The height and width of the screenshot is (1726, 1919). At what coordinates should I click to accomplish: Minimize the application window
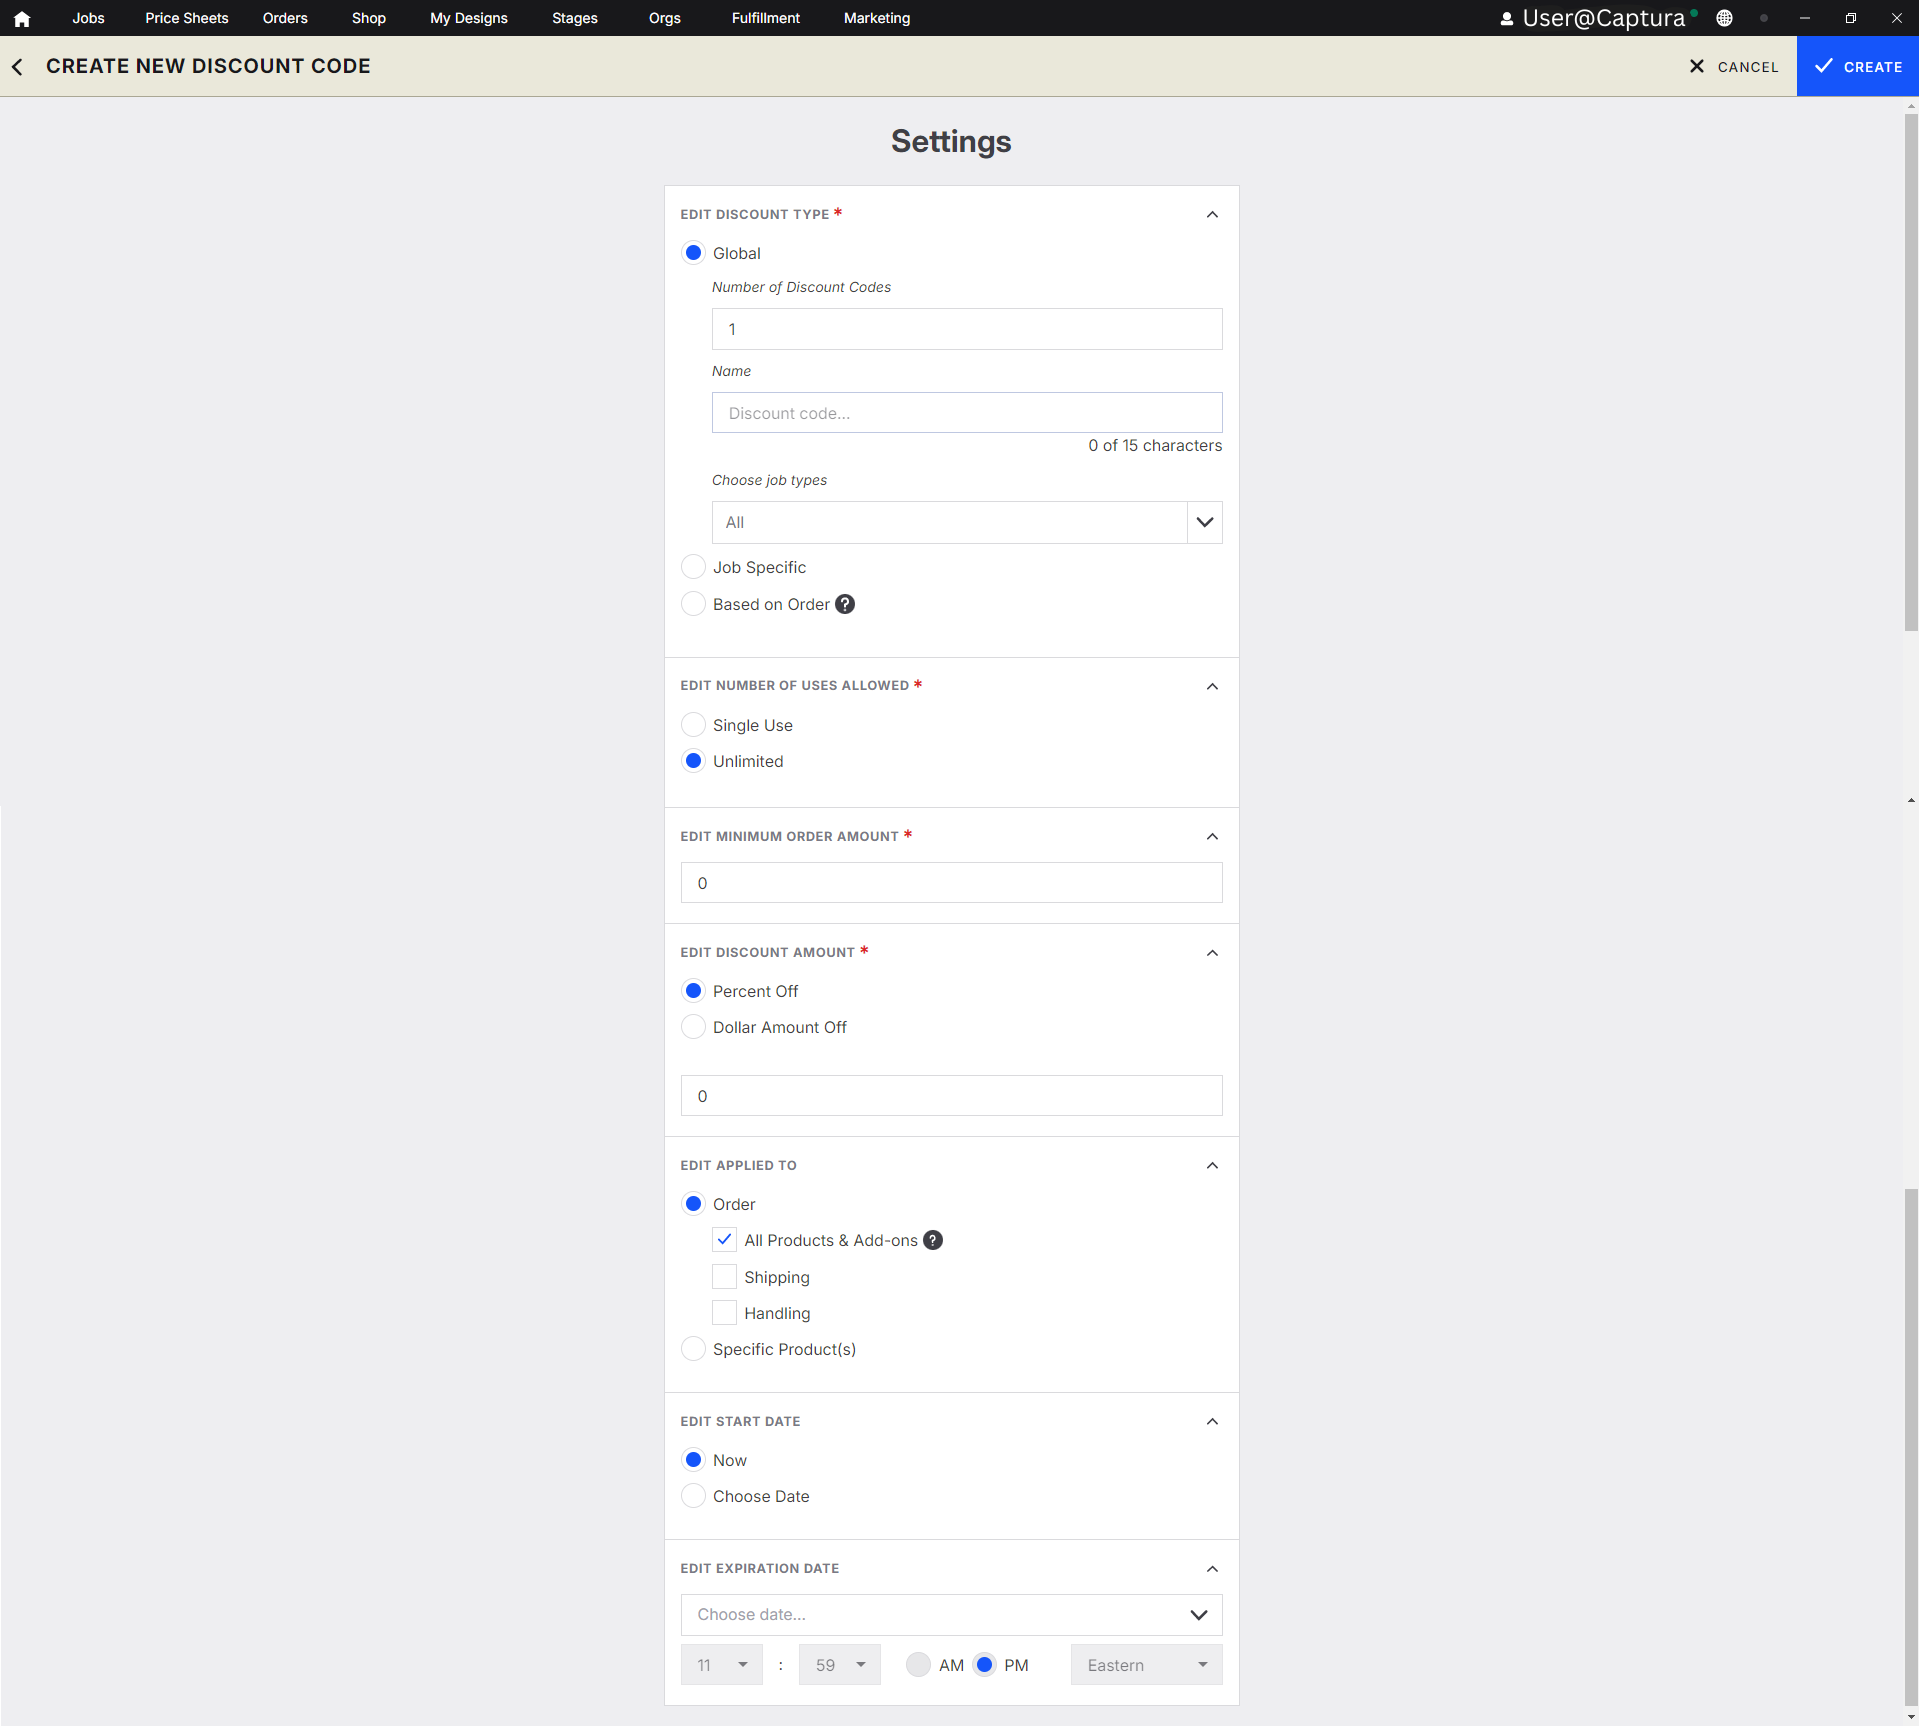point(1805,18)
